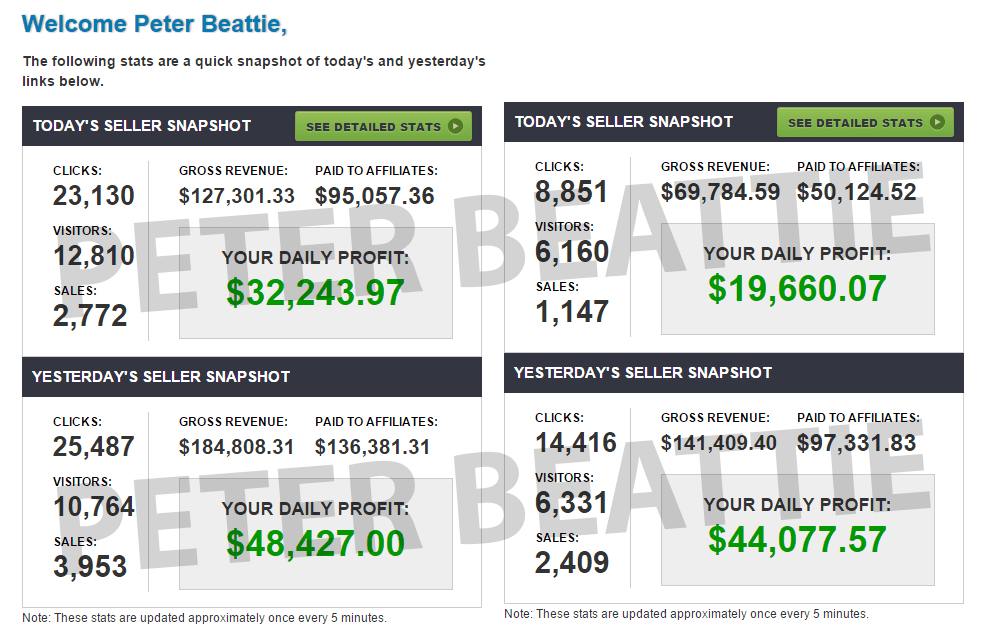Select the right Today's Seller Snapshot header
The width and height of the screenshot is (987, 637).
624,122
